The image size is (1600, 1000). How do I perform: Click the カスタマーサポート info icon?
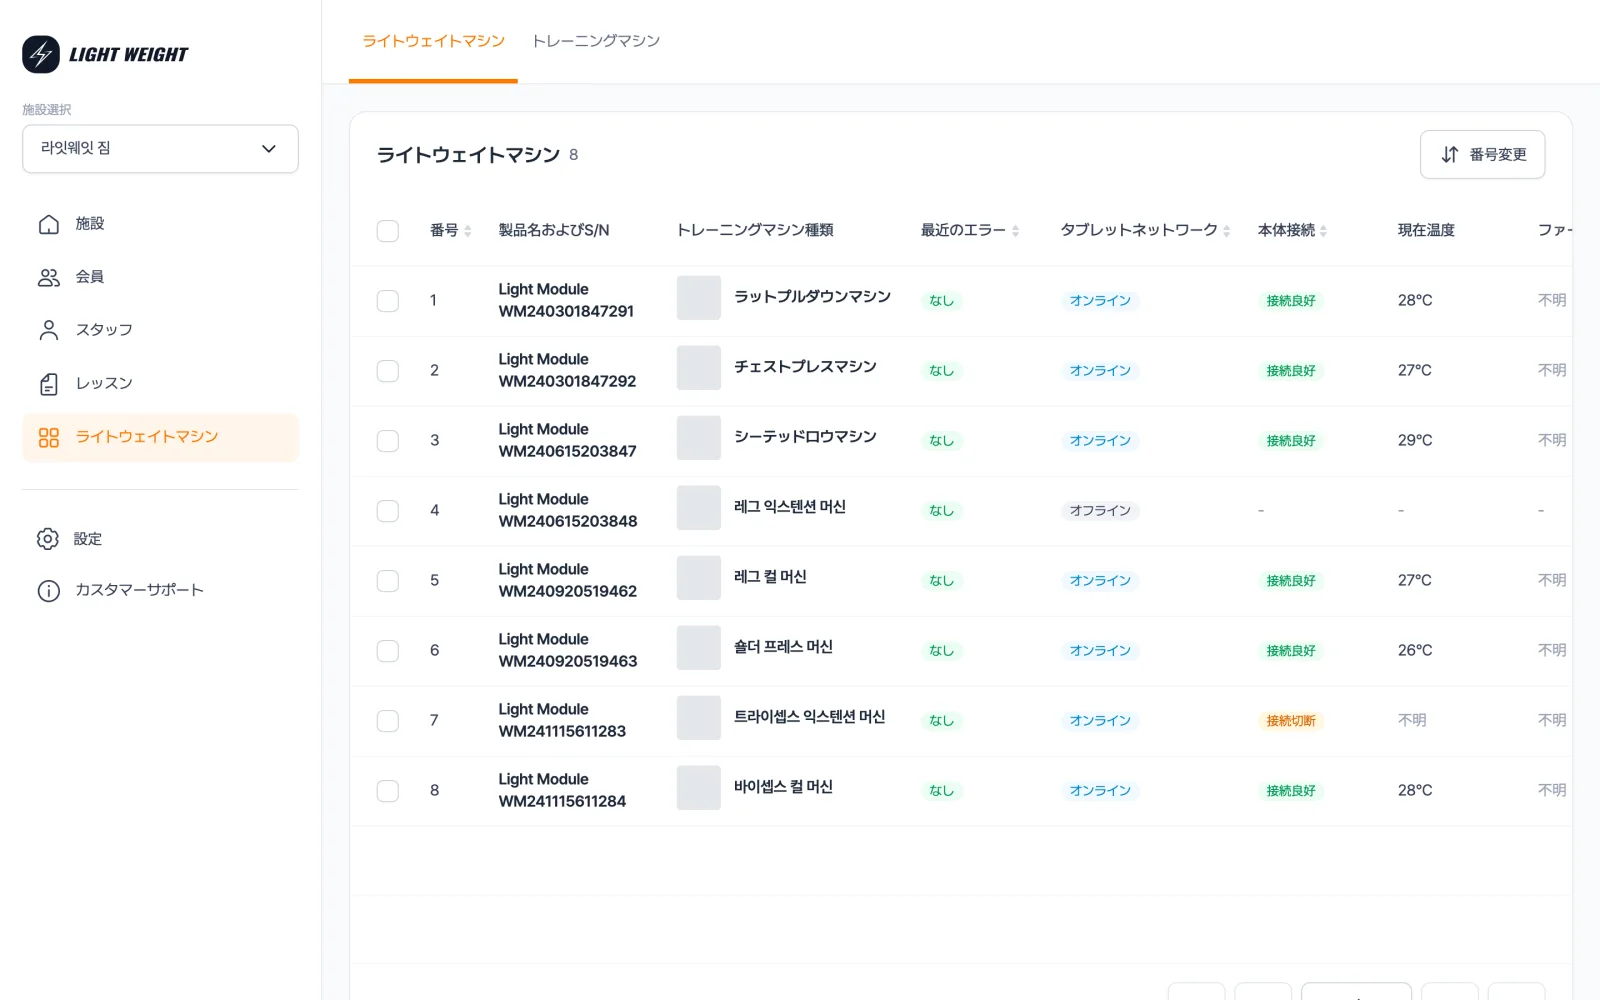(x=49, y=591)
